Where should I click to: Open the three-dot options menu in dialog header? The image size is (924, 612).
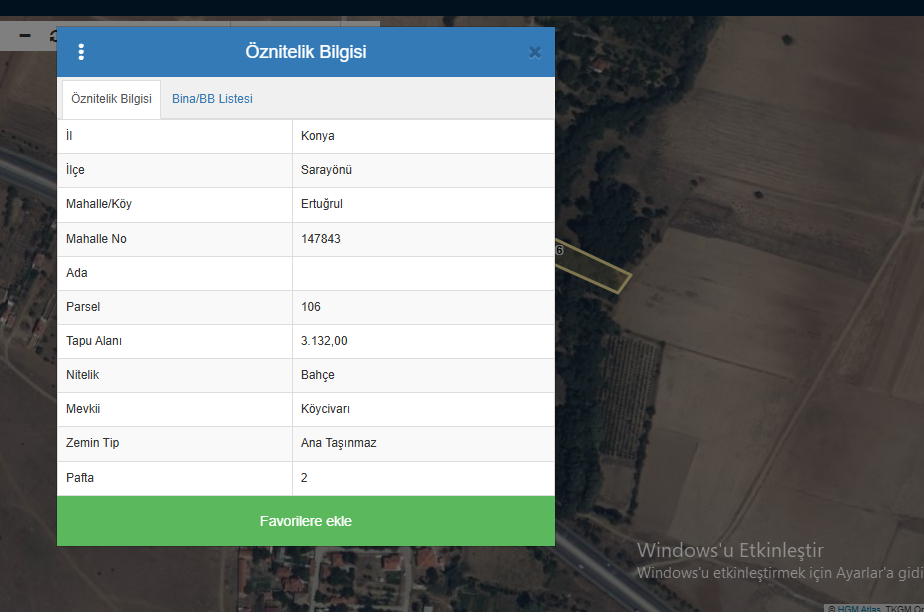(81, 52)
